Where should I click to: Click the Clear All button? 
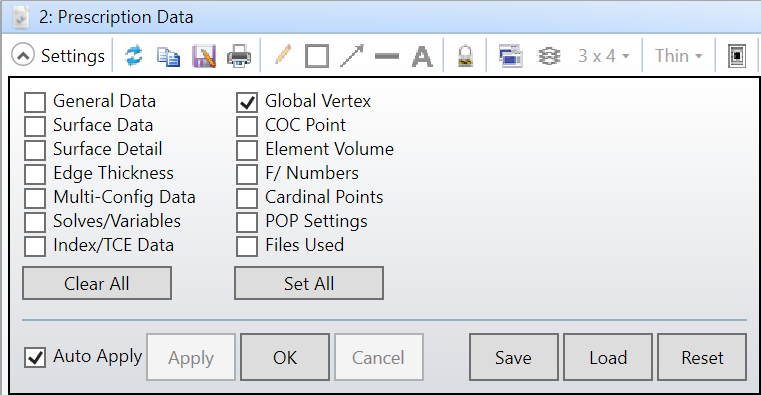point(97,283)
